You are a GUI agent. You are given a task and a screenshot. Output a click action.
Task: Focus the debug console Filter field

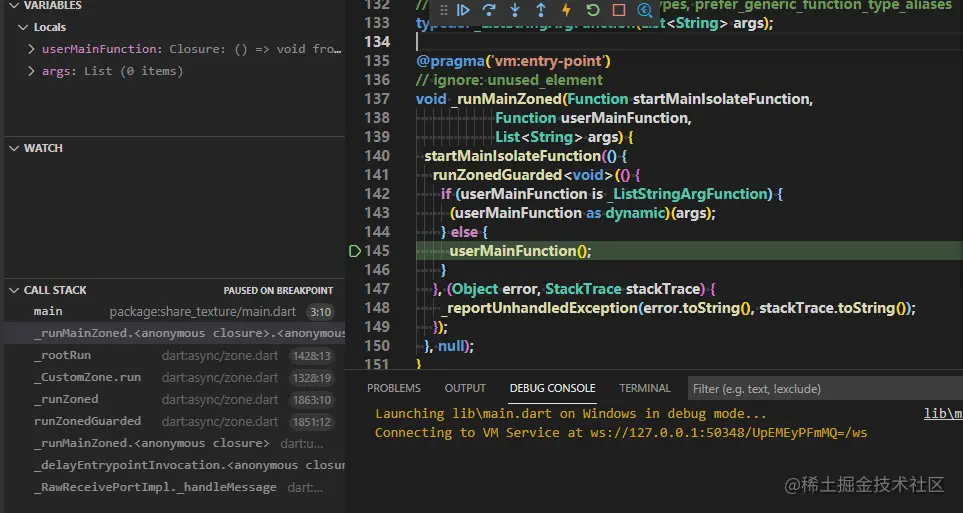(825, 389)
